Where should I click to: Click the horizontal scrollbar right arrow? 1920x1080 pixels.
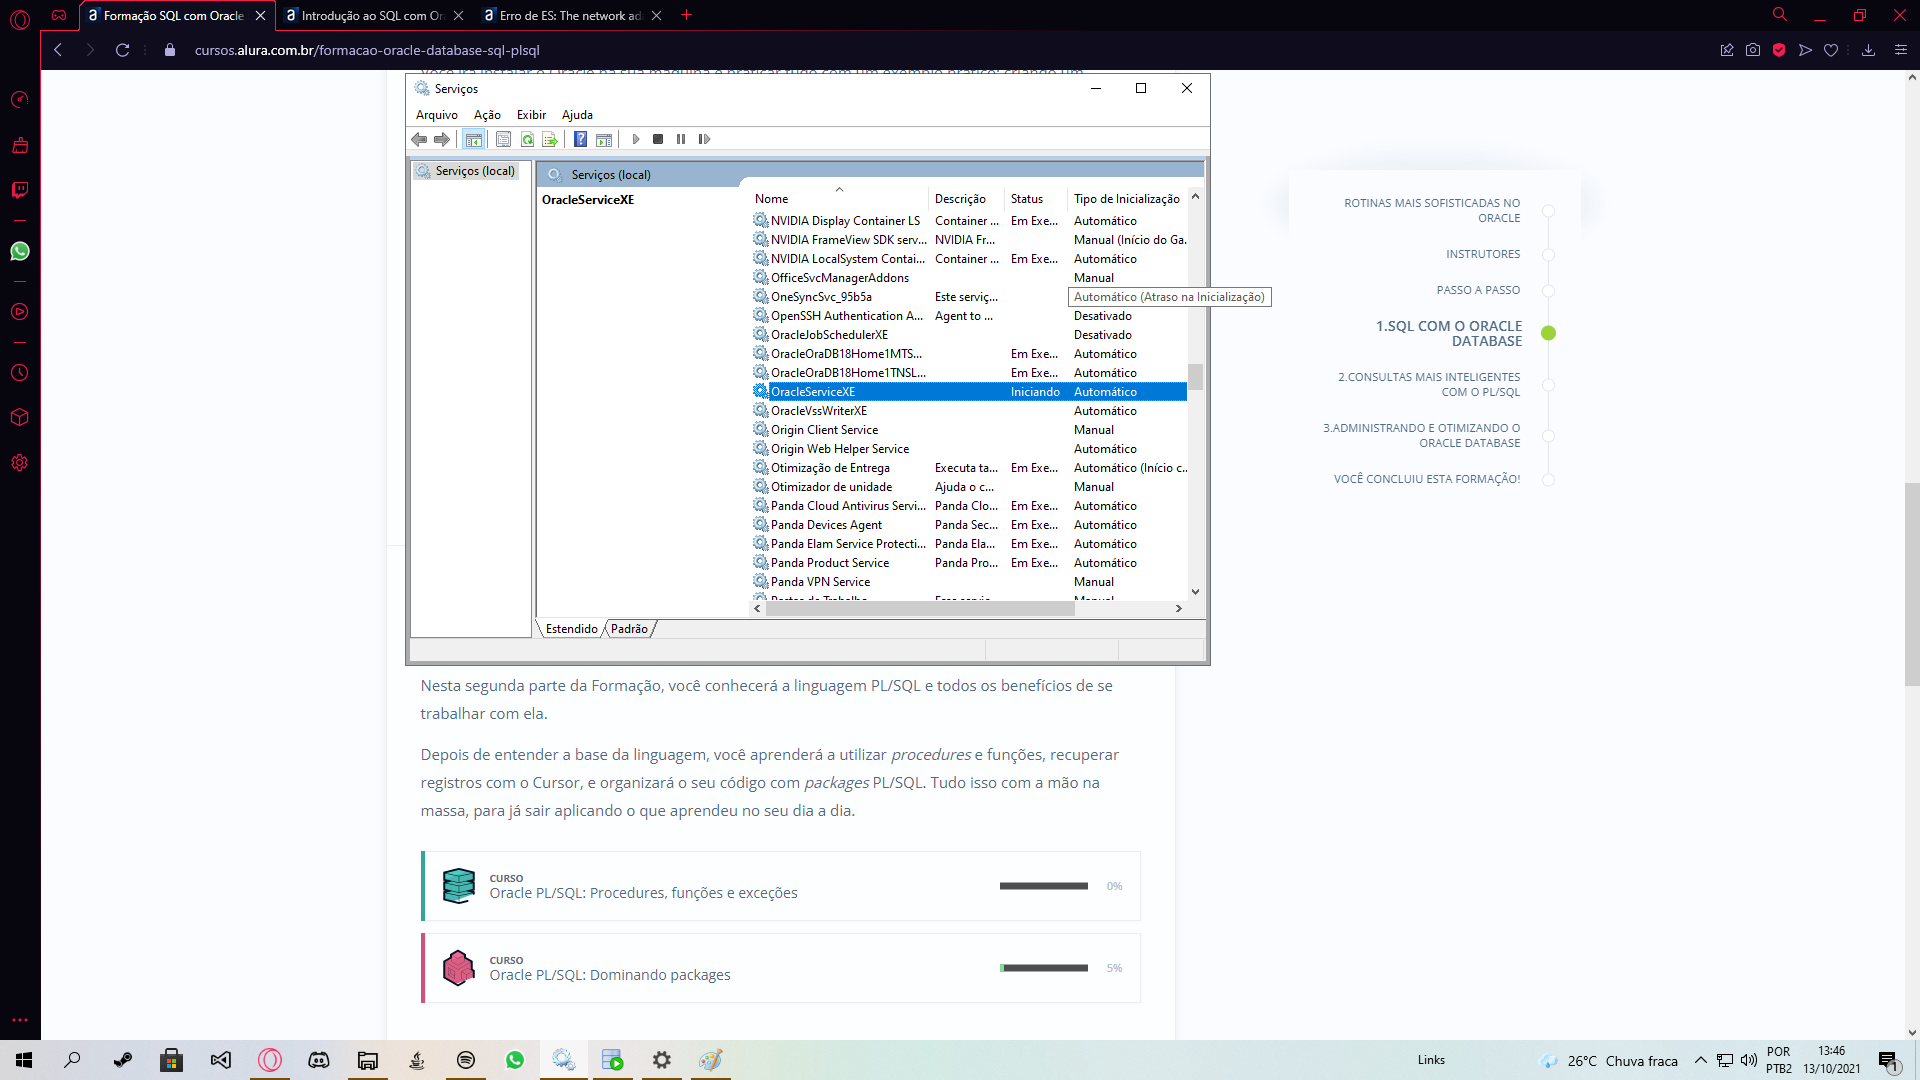pyautogui.click(x=1179, y=608)
